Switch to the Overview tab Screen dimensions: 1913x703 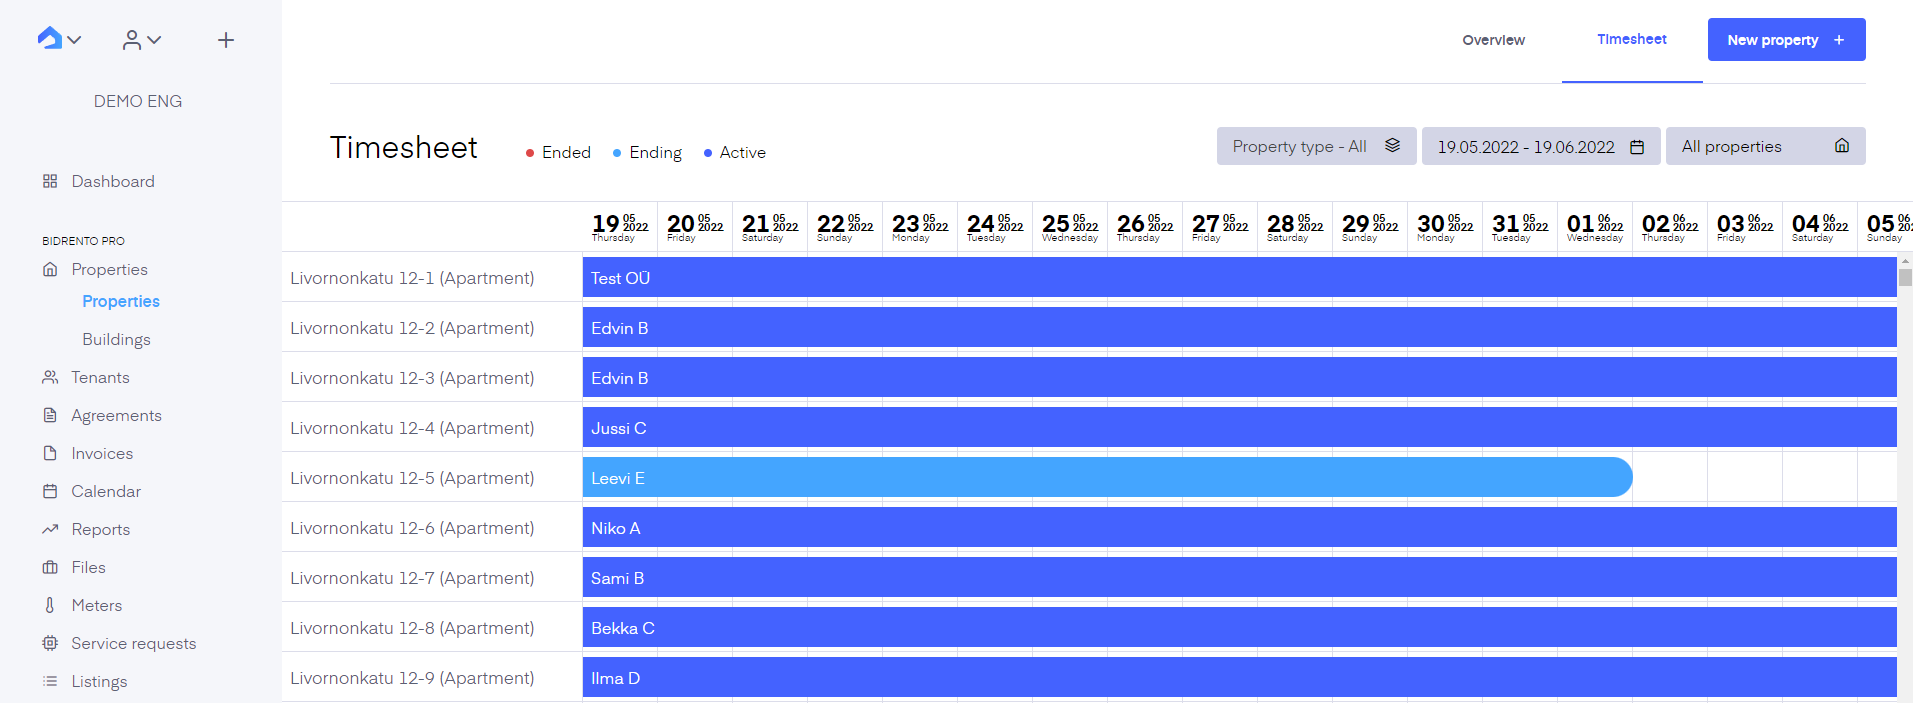click(x=1493, y=40)
